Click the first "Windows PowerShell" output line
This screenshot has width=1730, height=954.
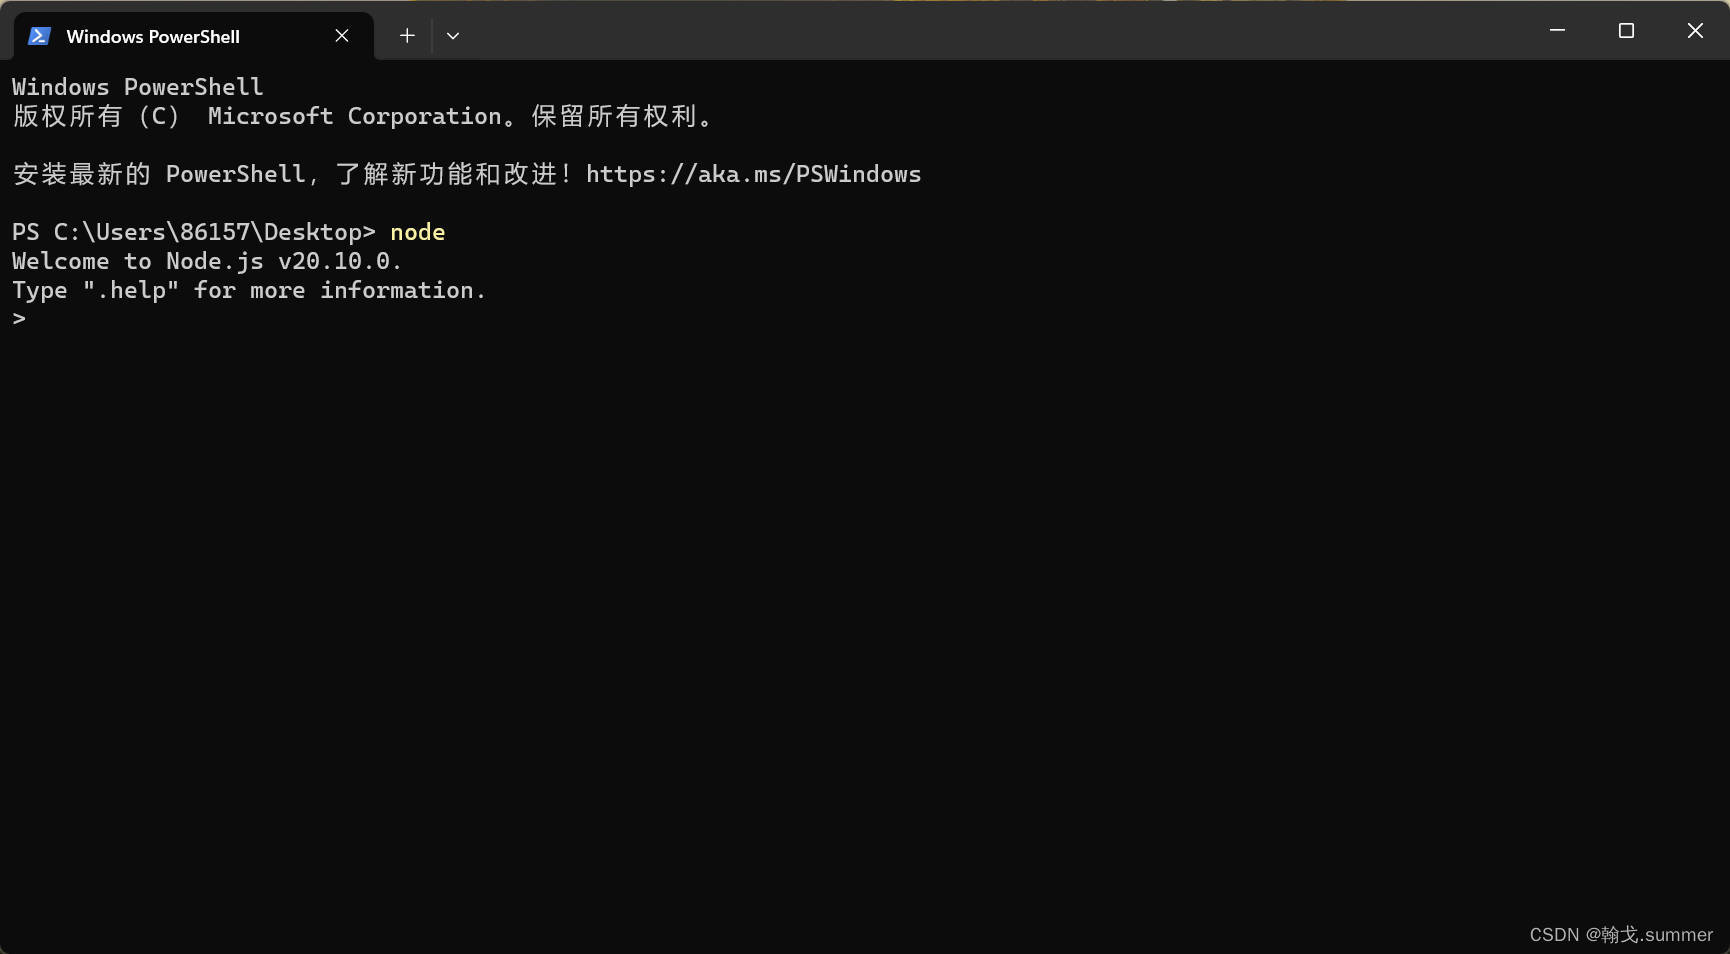(137, 87)
